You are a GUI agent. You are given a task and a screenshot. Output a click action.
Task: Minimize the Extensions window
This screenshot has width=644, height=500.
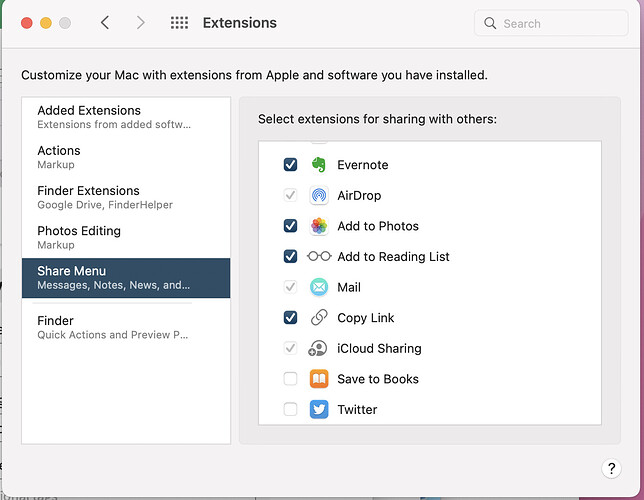pos(46,23)
